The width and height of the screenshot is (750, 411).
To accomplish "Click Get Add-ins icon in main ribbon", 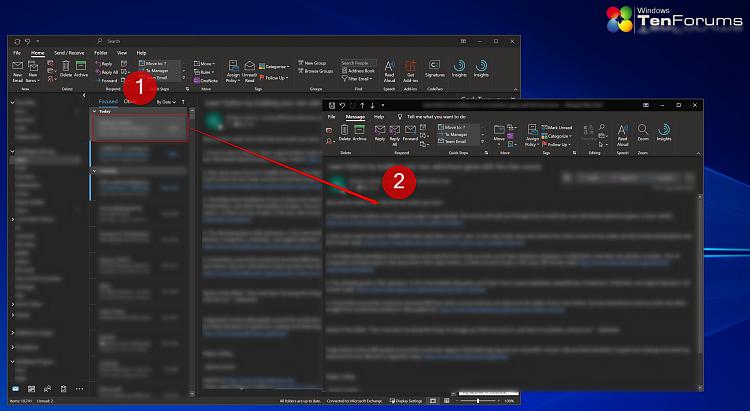I will pyautogui.click(x=410, y=71).
